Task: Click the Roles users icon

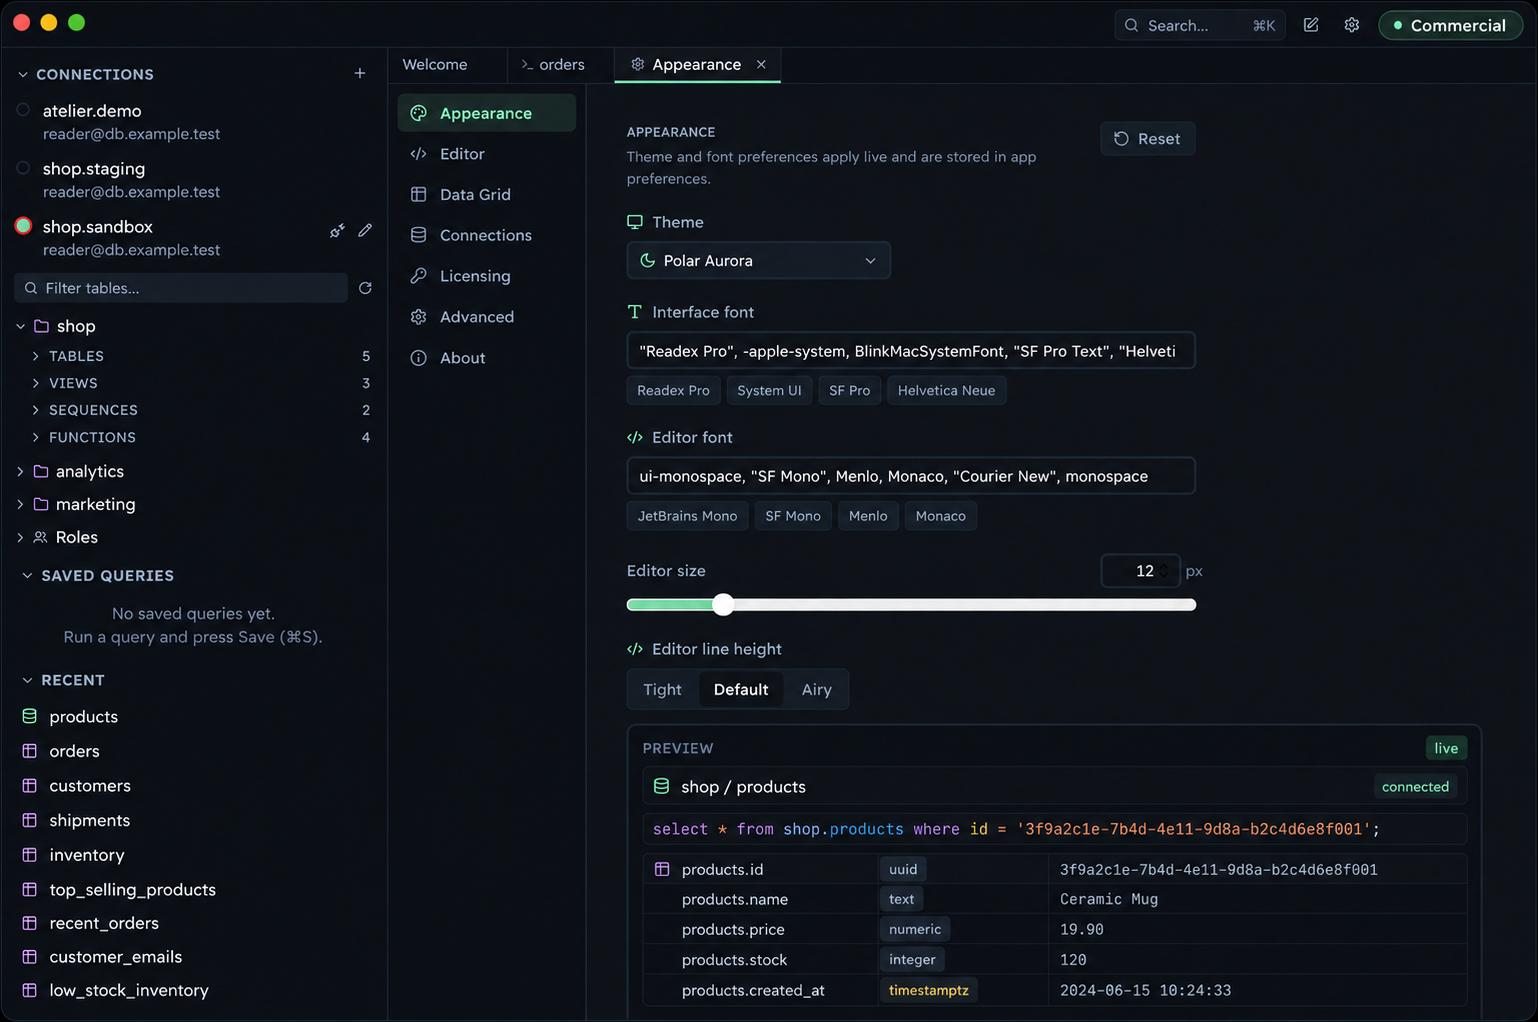Action: [x=41, y=537]
